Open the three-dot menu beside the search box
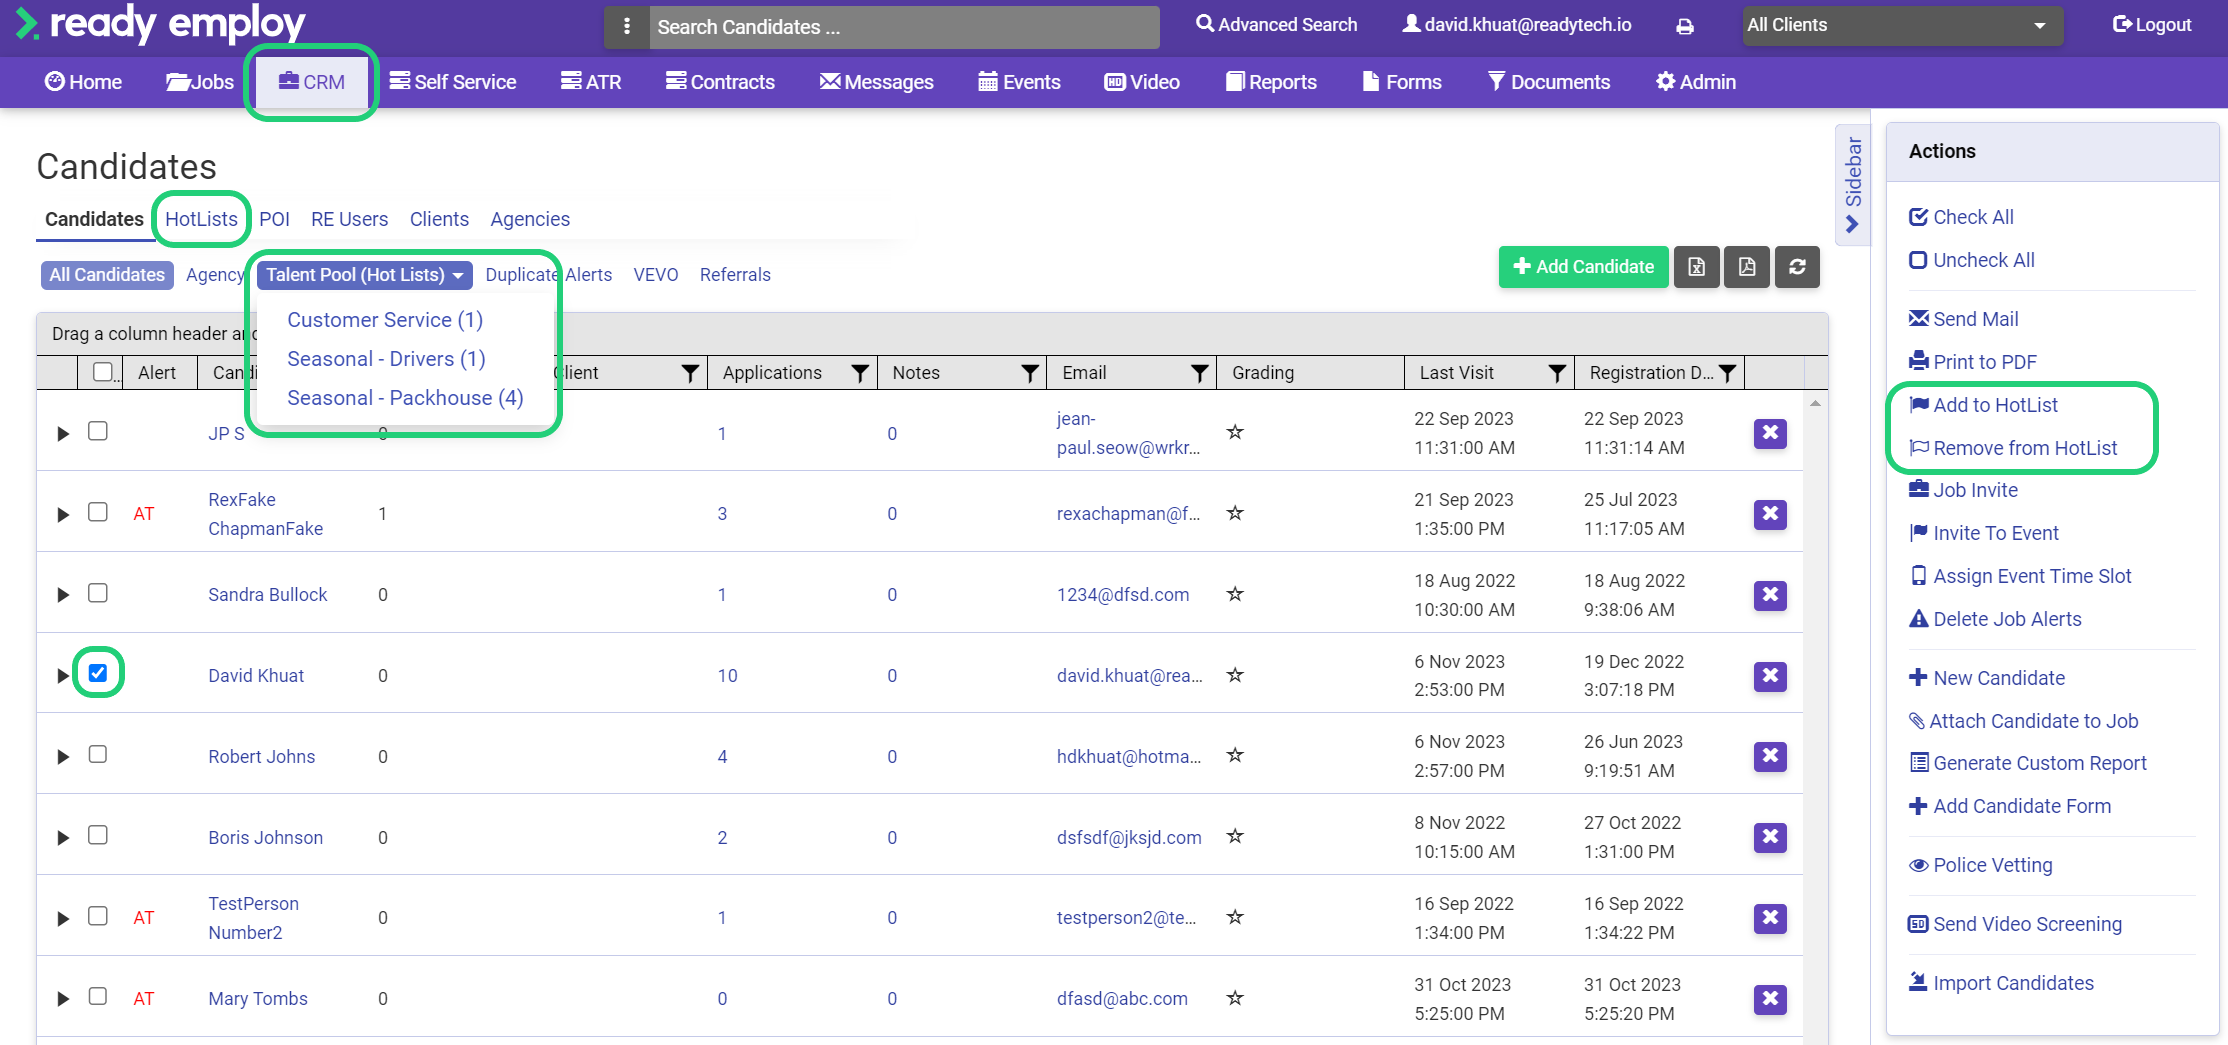The height and width of the screenshot is (1045, 2228). [627, 27]
